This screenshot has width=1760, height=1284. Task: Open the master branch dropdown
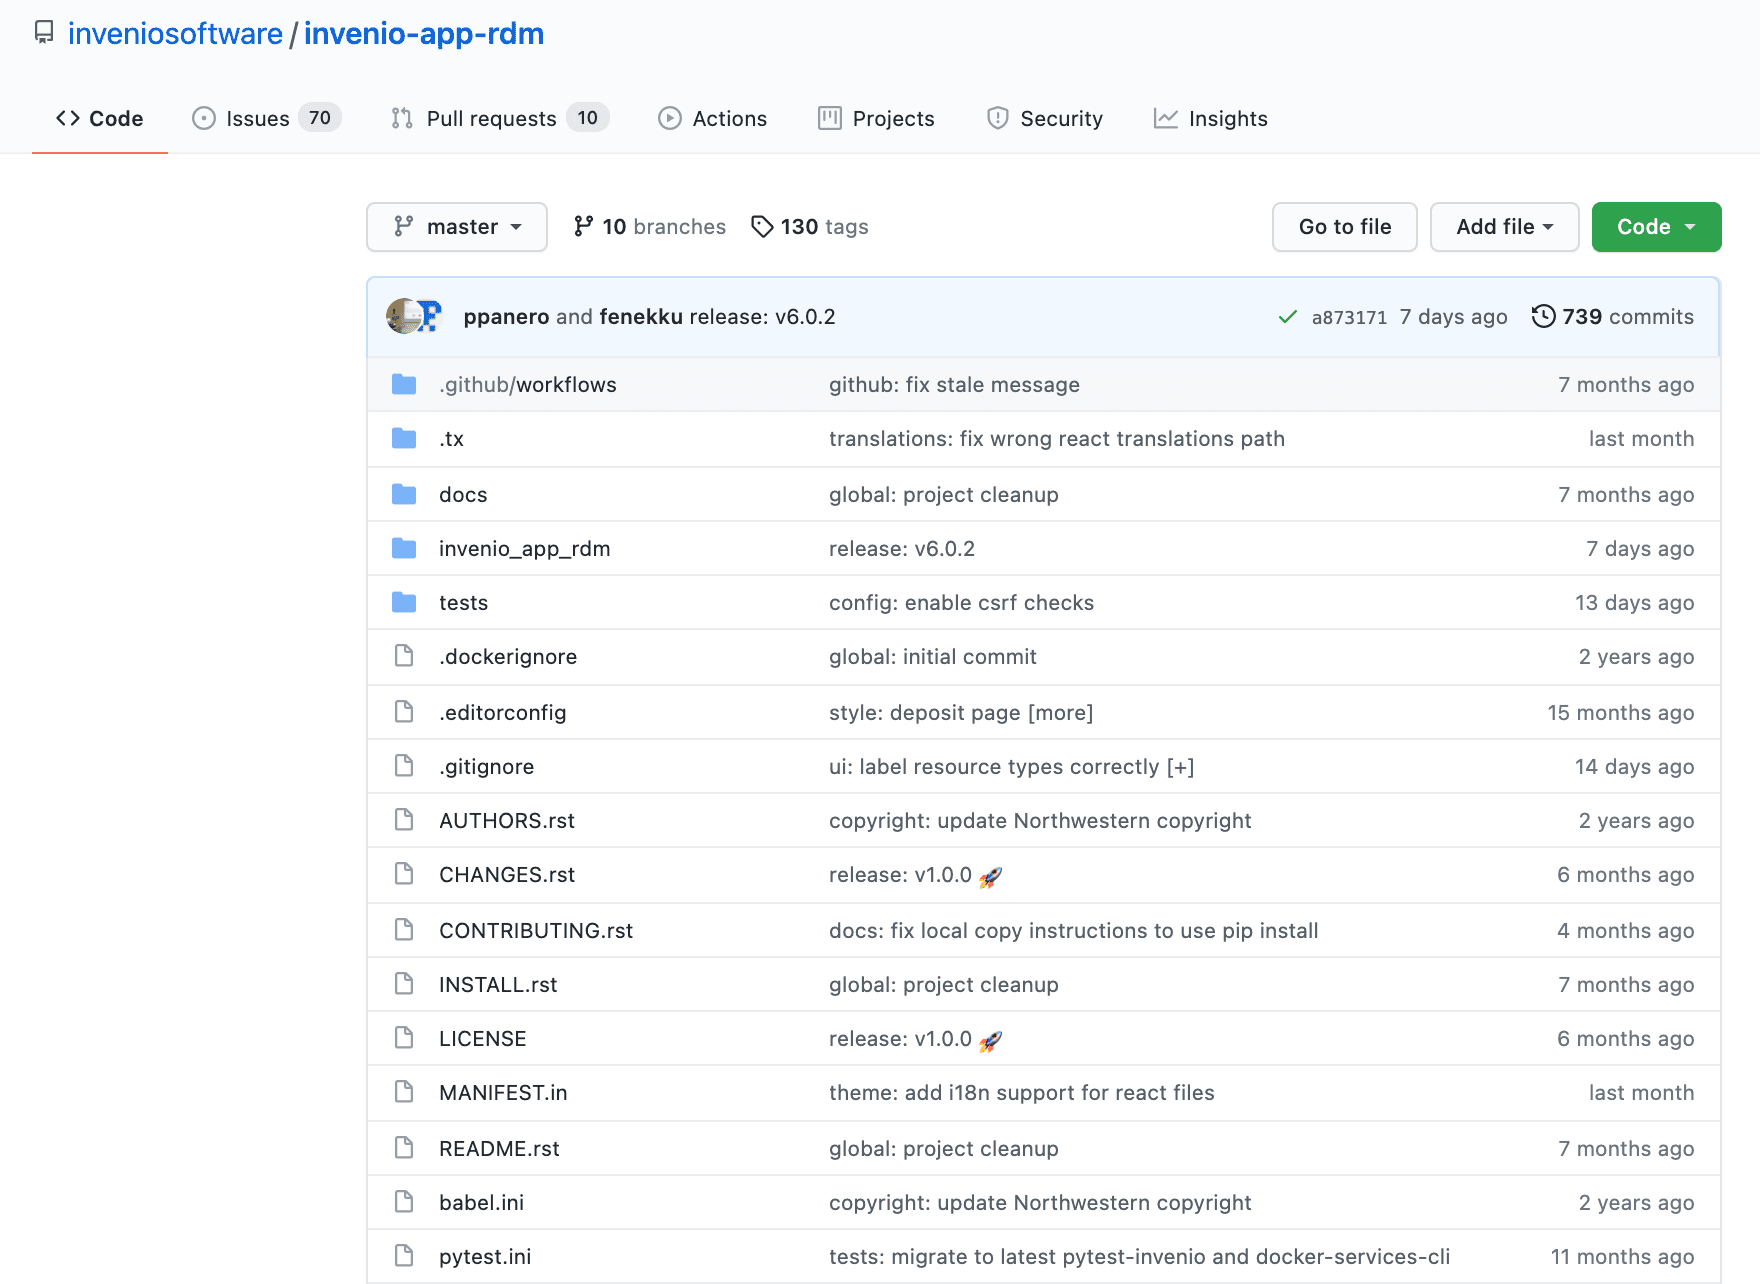[x=457, y=227]
